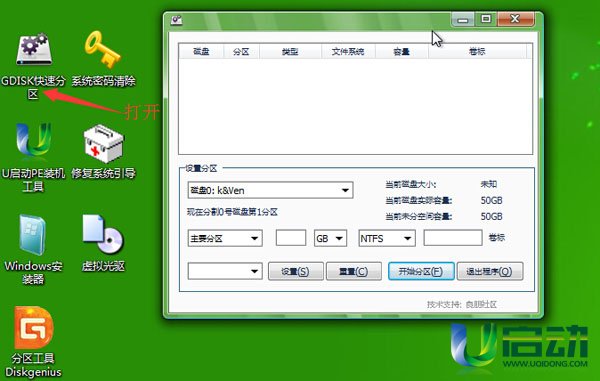Open the 主要分区 partition type dropdown

(x=225, y=238)
